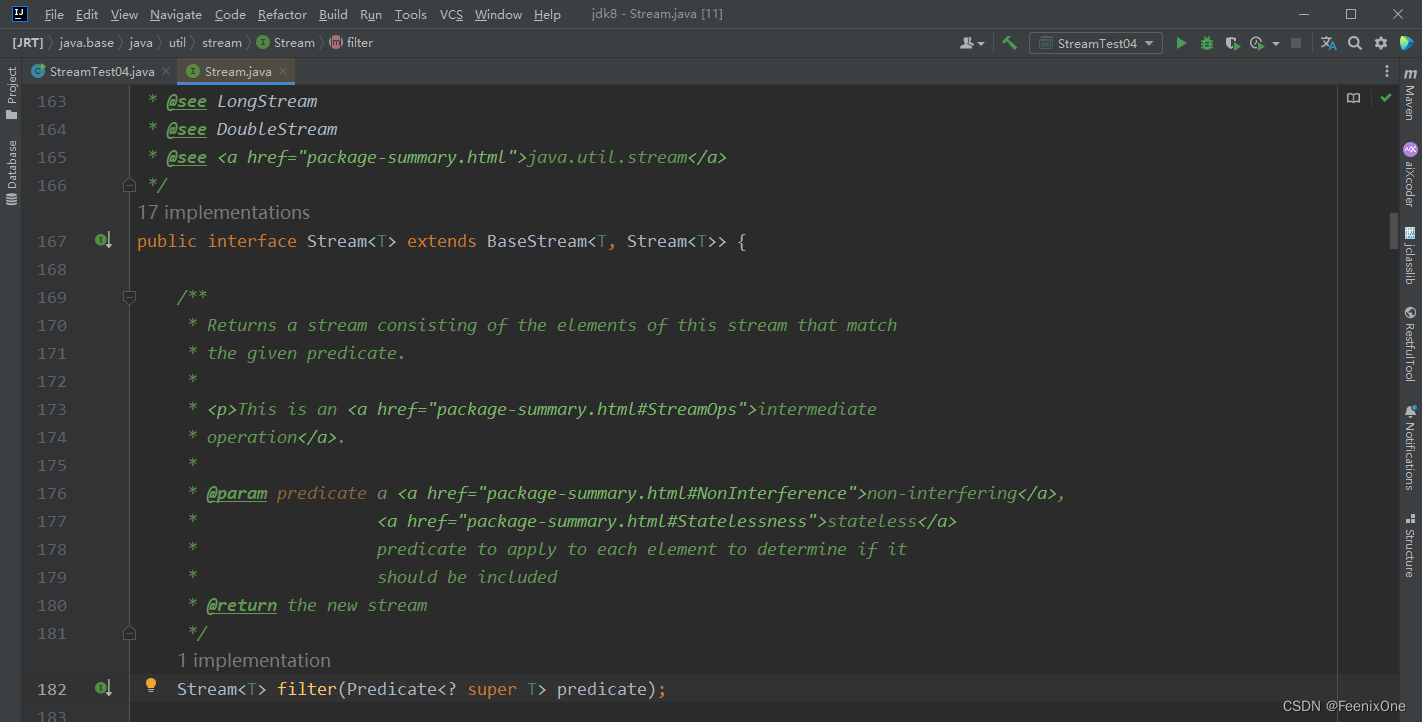The image size is (1422, 722).
Task: Open the Notifications tool window
Action: (x=1410, y=447)
